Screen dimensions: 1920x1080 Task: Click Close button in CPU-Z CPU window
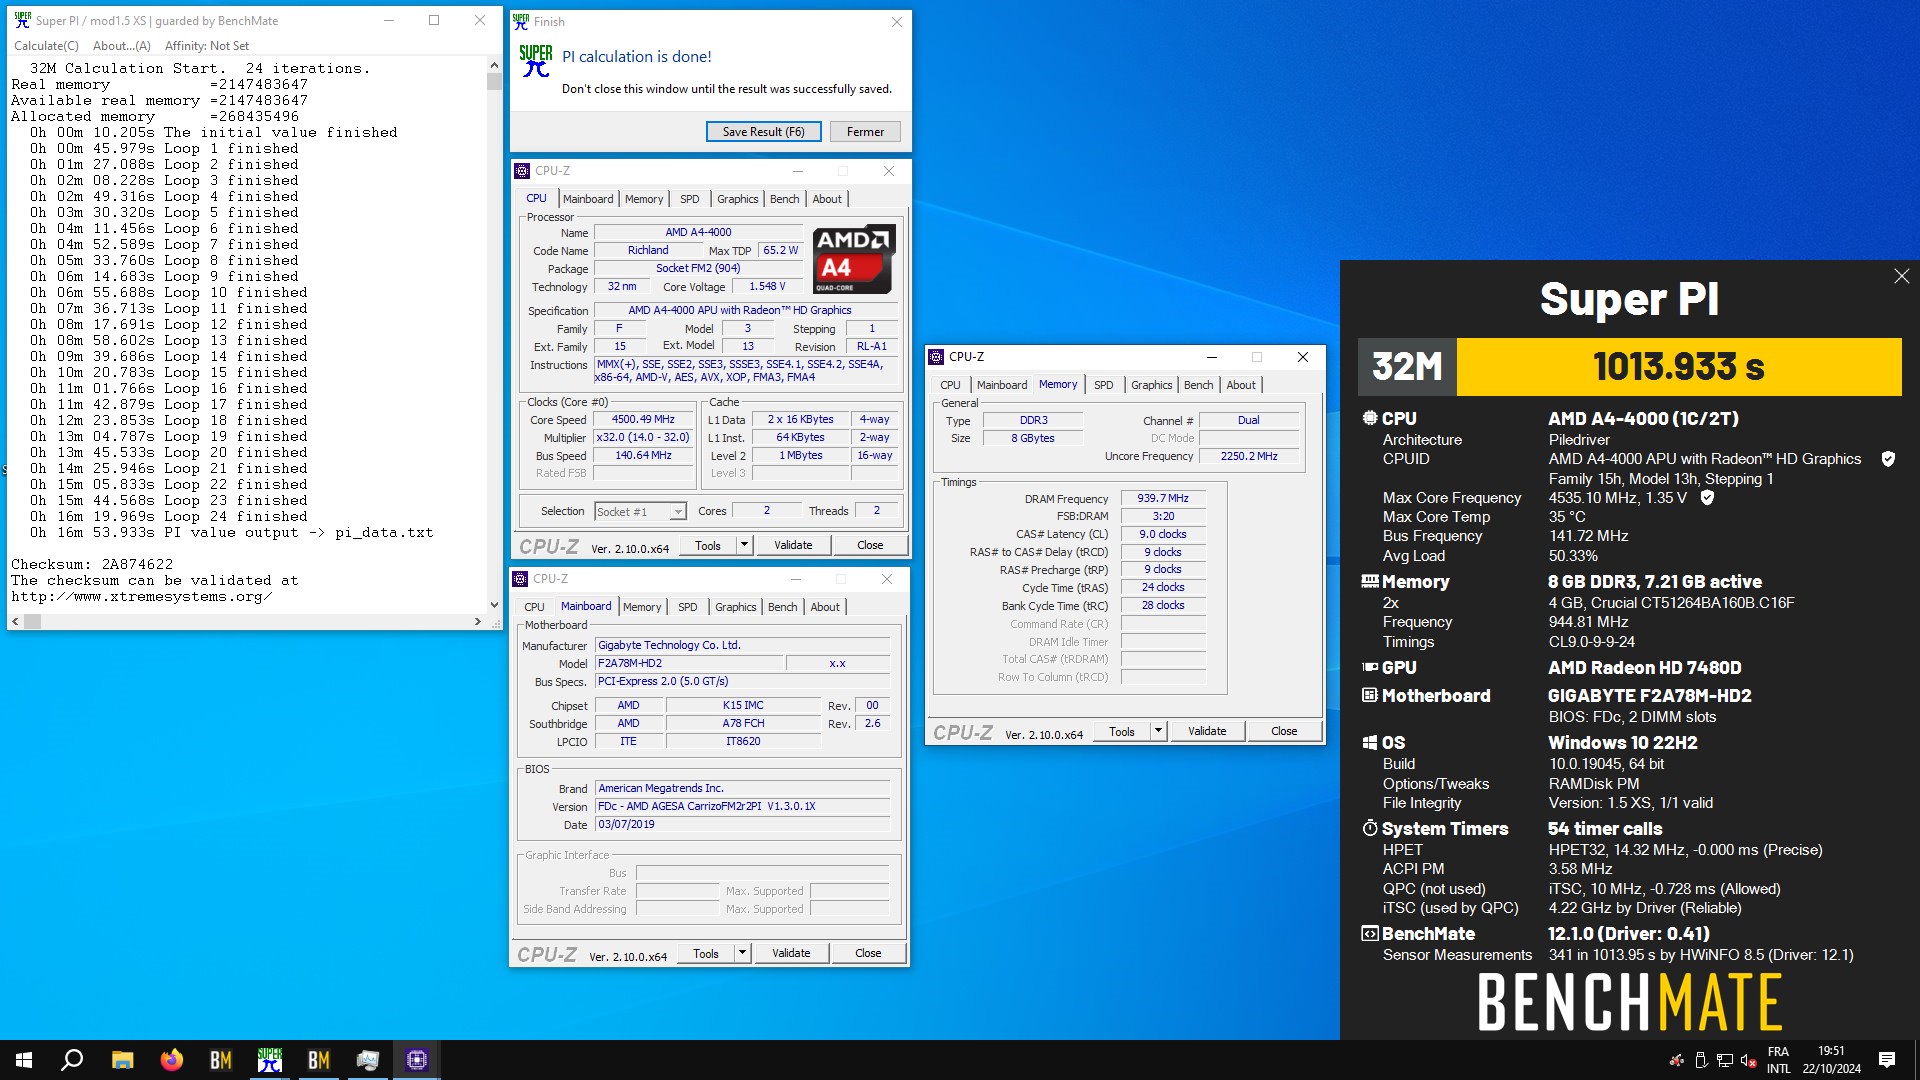(x=870, y=545)
